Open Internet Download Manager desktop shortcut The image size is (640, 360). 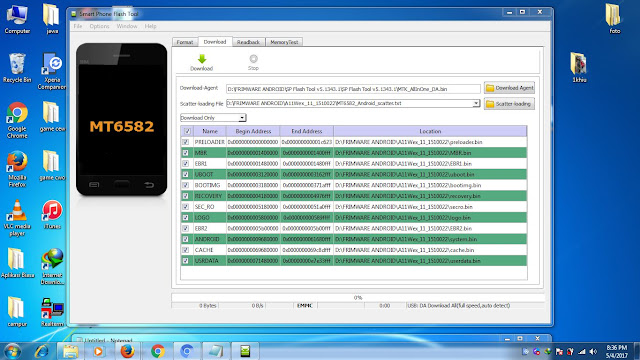point(52,267)
